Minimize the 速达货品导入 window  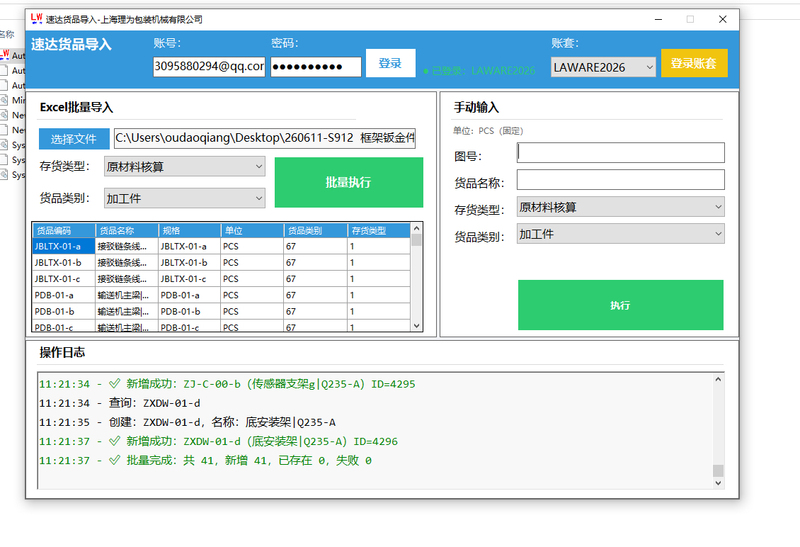[658, 19]
